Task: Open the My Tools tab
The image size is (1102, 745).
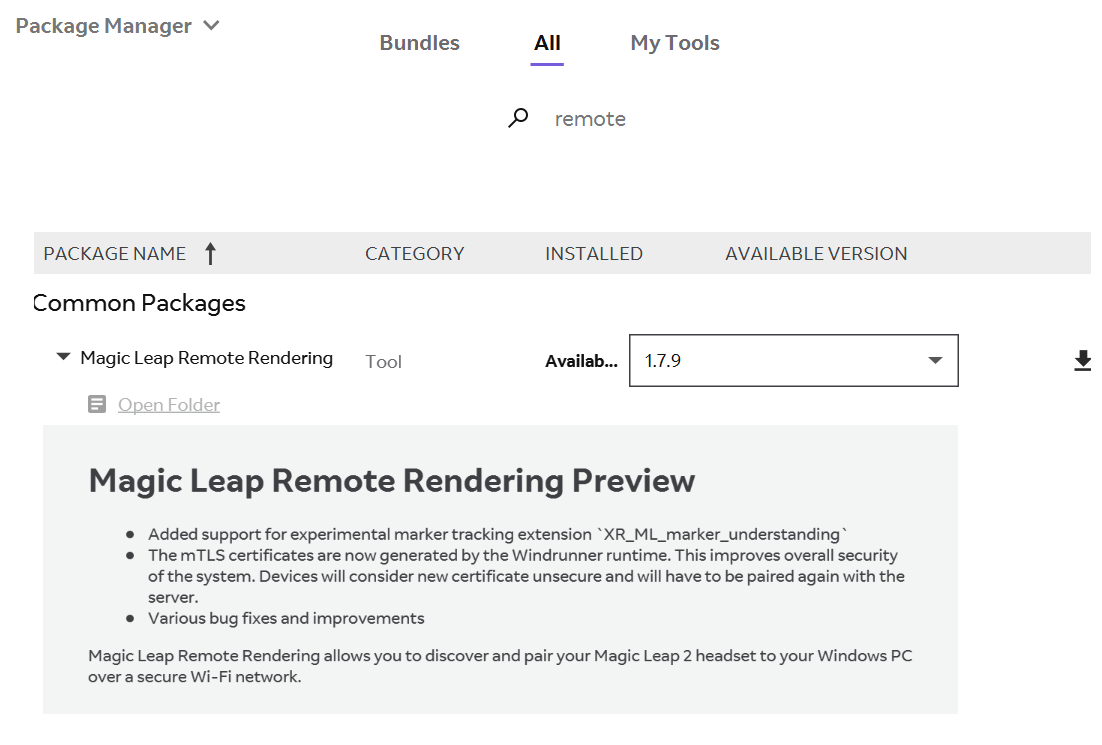Action: (674, 42)
